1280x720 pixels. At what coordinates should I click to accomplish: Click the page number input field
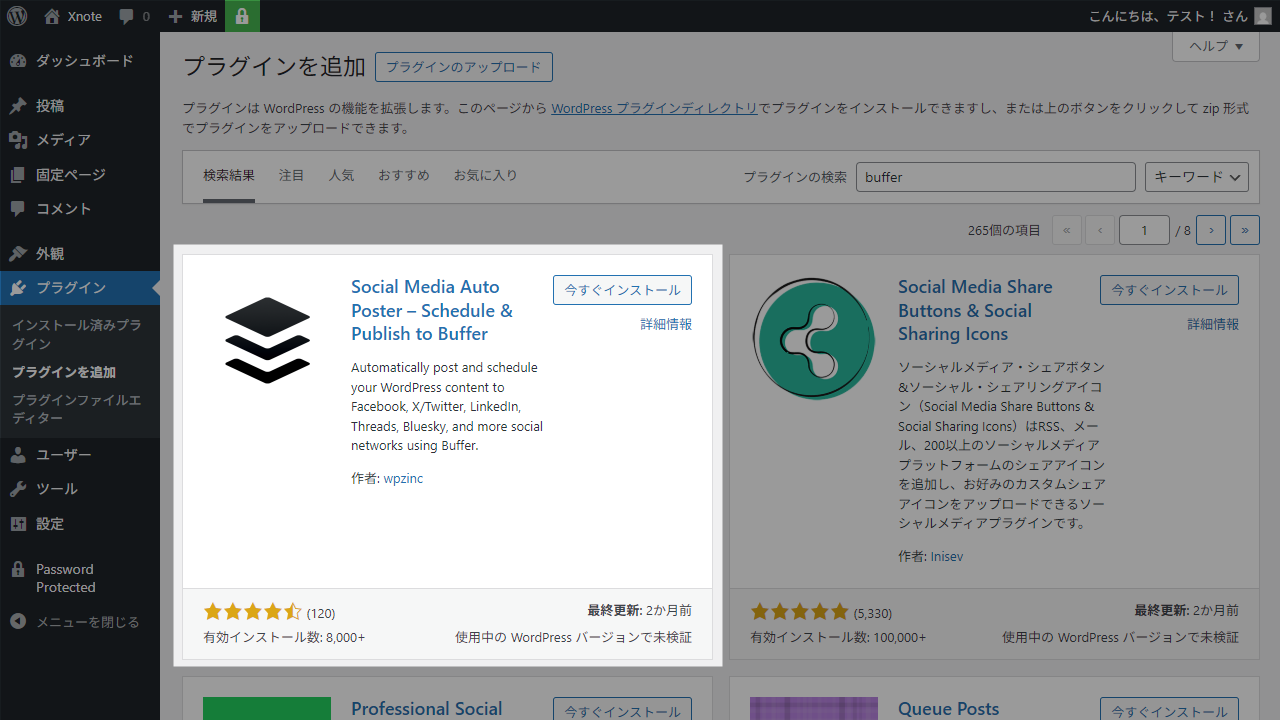click(x=1144, y=229)
